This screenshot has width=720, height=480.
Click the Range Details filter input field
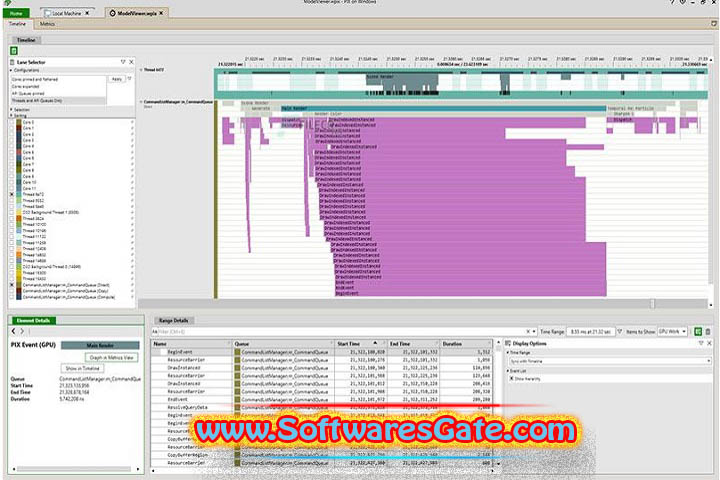pos(342,331)
